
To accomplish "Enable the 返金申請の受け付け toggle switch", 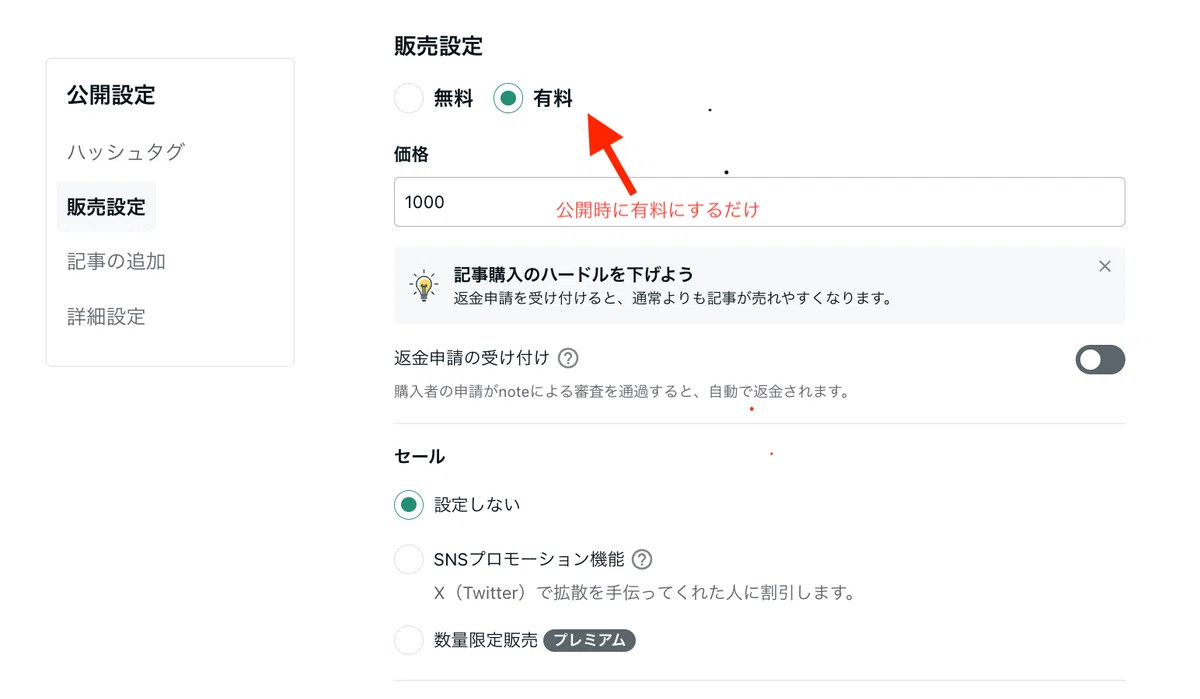I will (x=1100, y=360).
